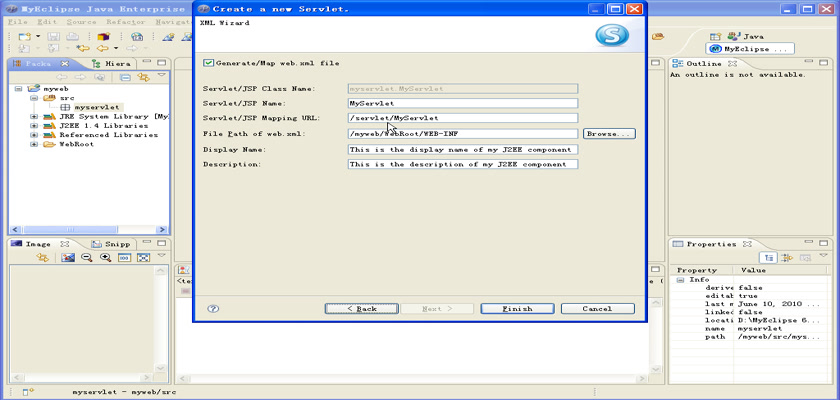Click Fit to window icon in Image view
This screenshot has width=840, height=400.
click(x=143, y=258)
